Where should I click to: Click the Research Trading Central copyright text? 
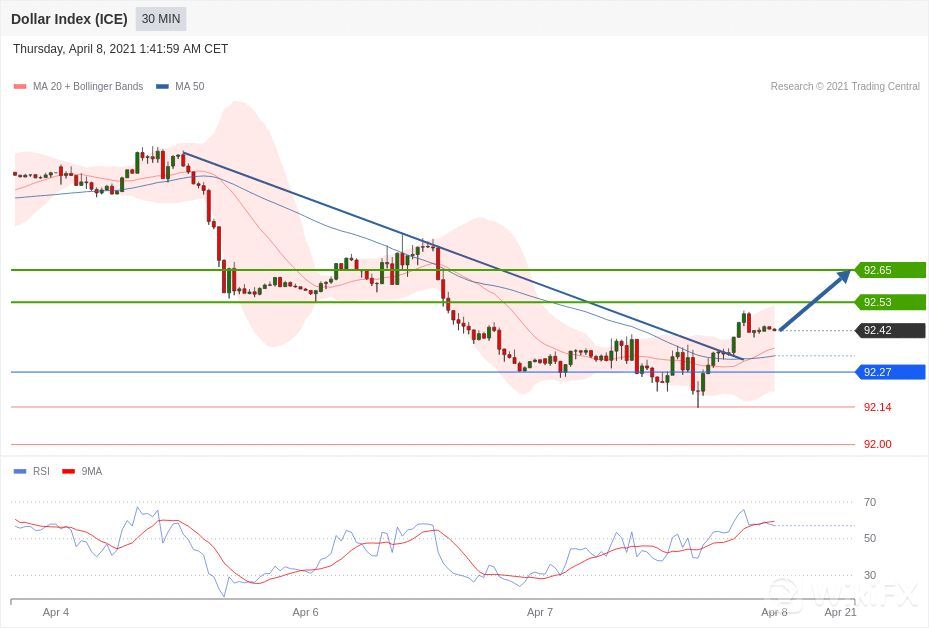tap(844, 87)
